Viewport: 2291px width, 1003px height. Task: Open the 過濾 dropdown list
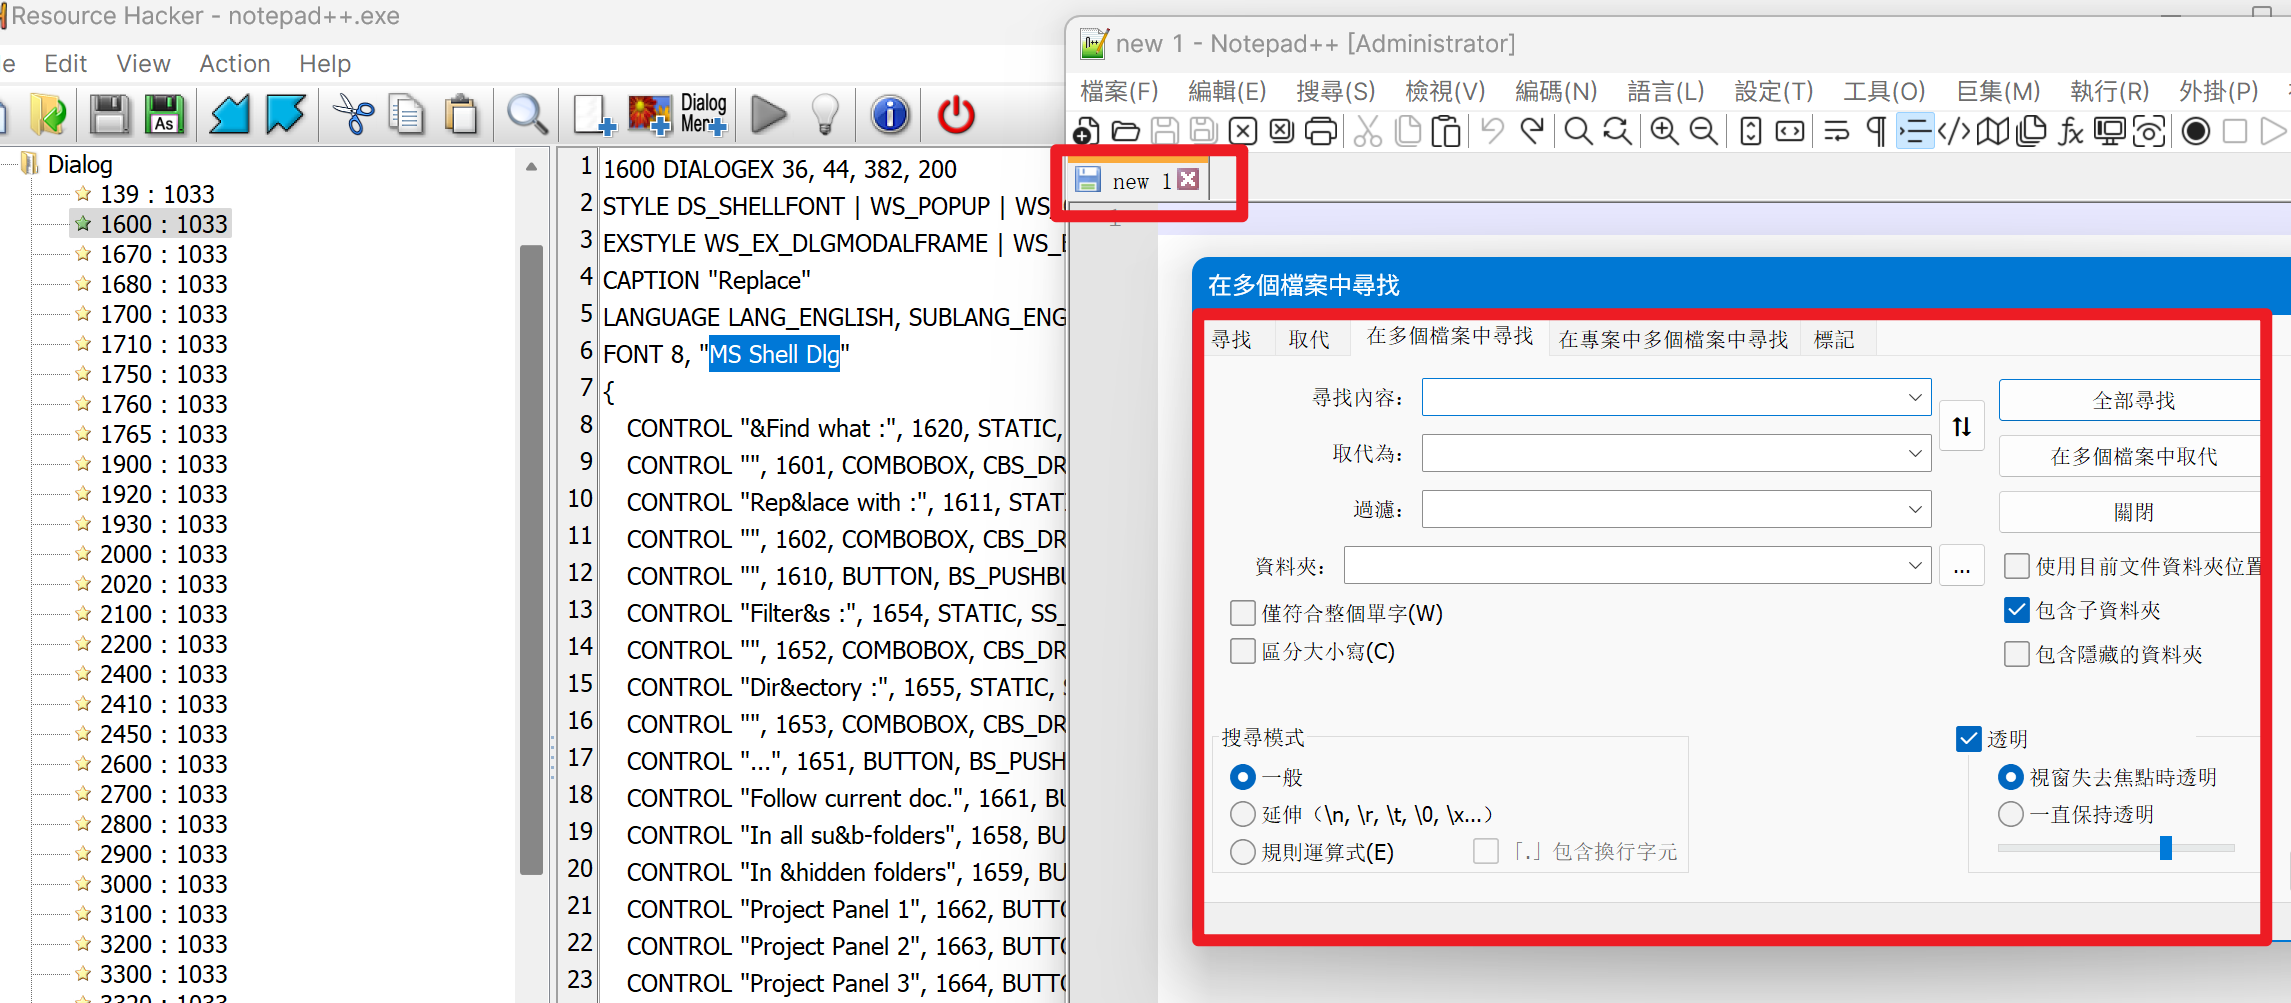1916,509
